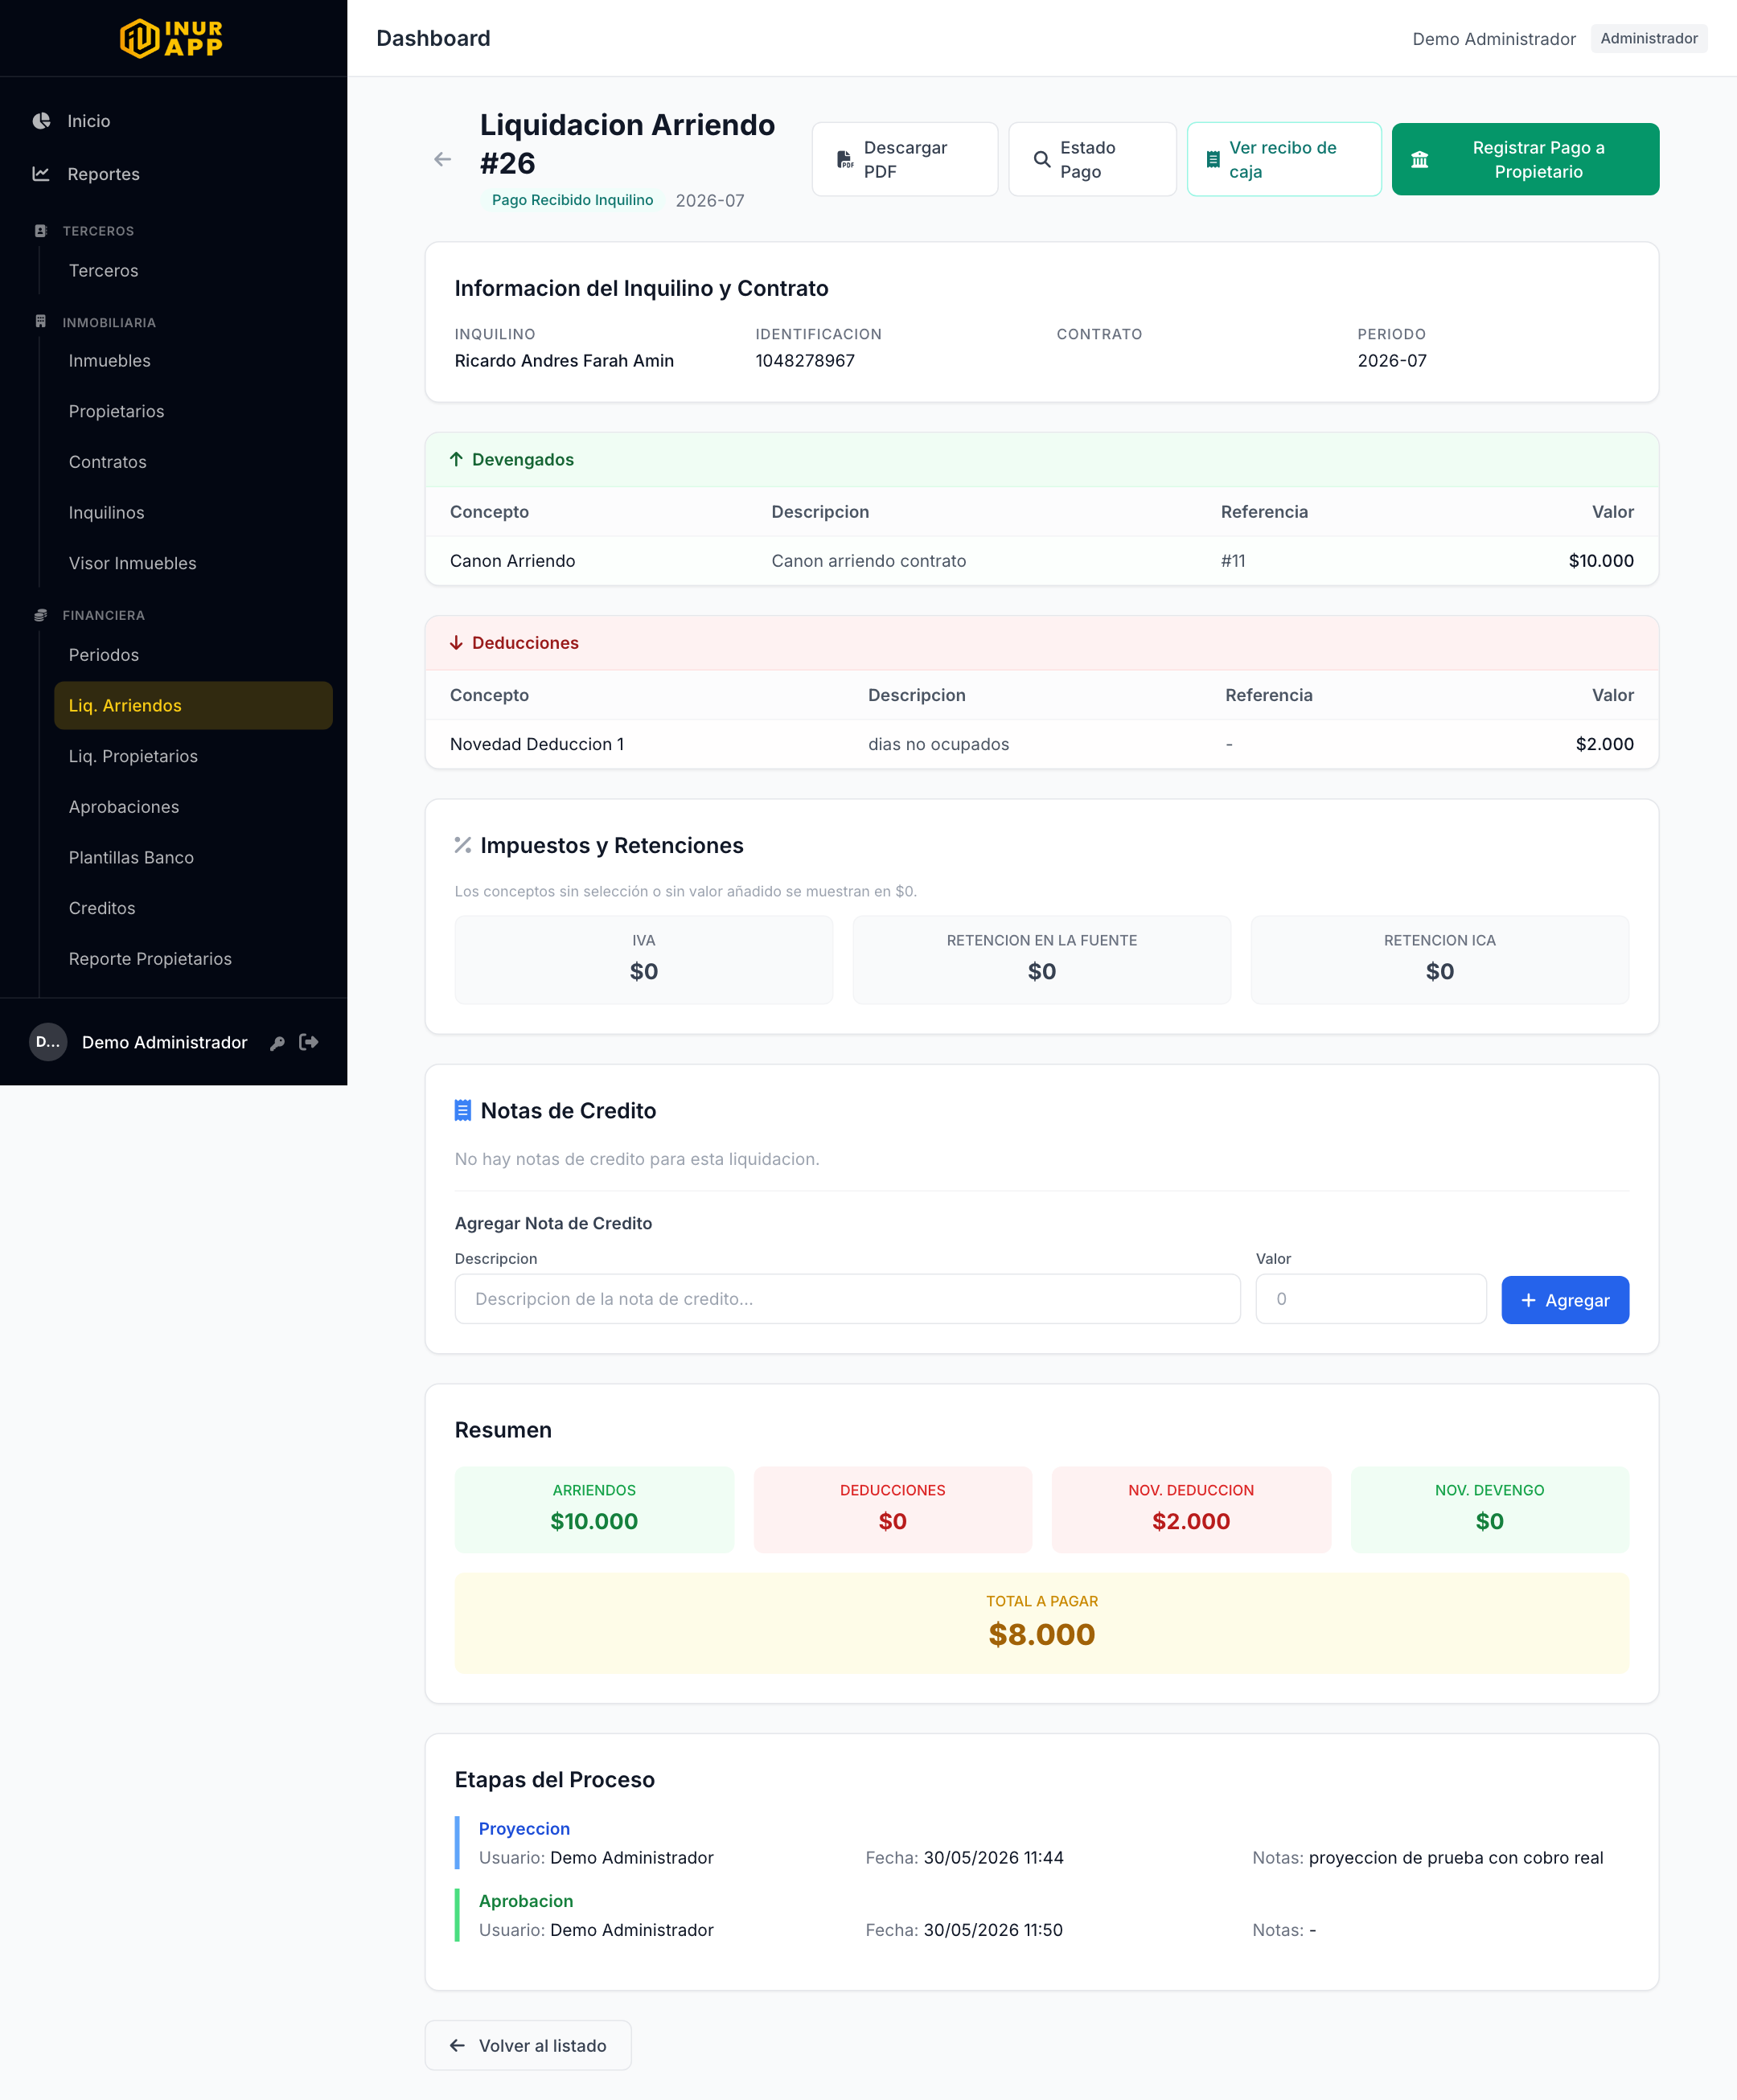
Task: Click the NOV. DEDUCCION $2.000 card
Action: click(1191, 1510)
